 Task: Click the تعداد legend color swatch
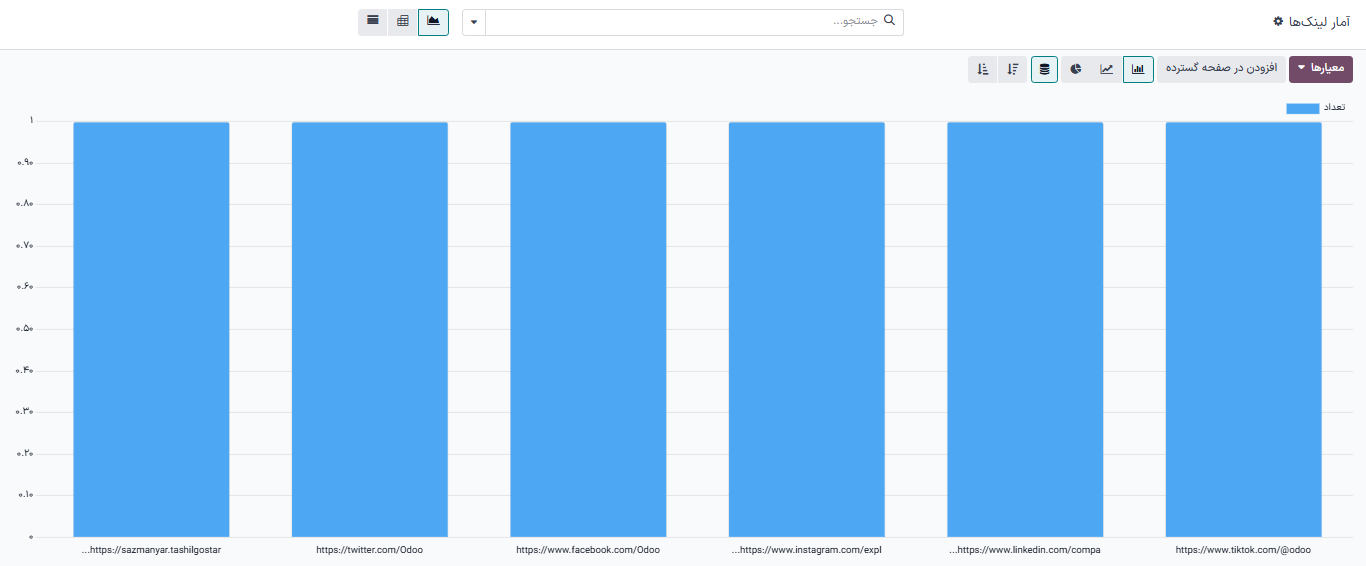1303,108
